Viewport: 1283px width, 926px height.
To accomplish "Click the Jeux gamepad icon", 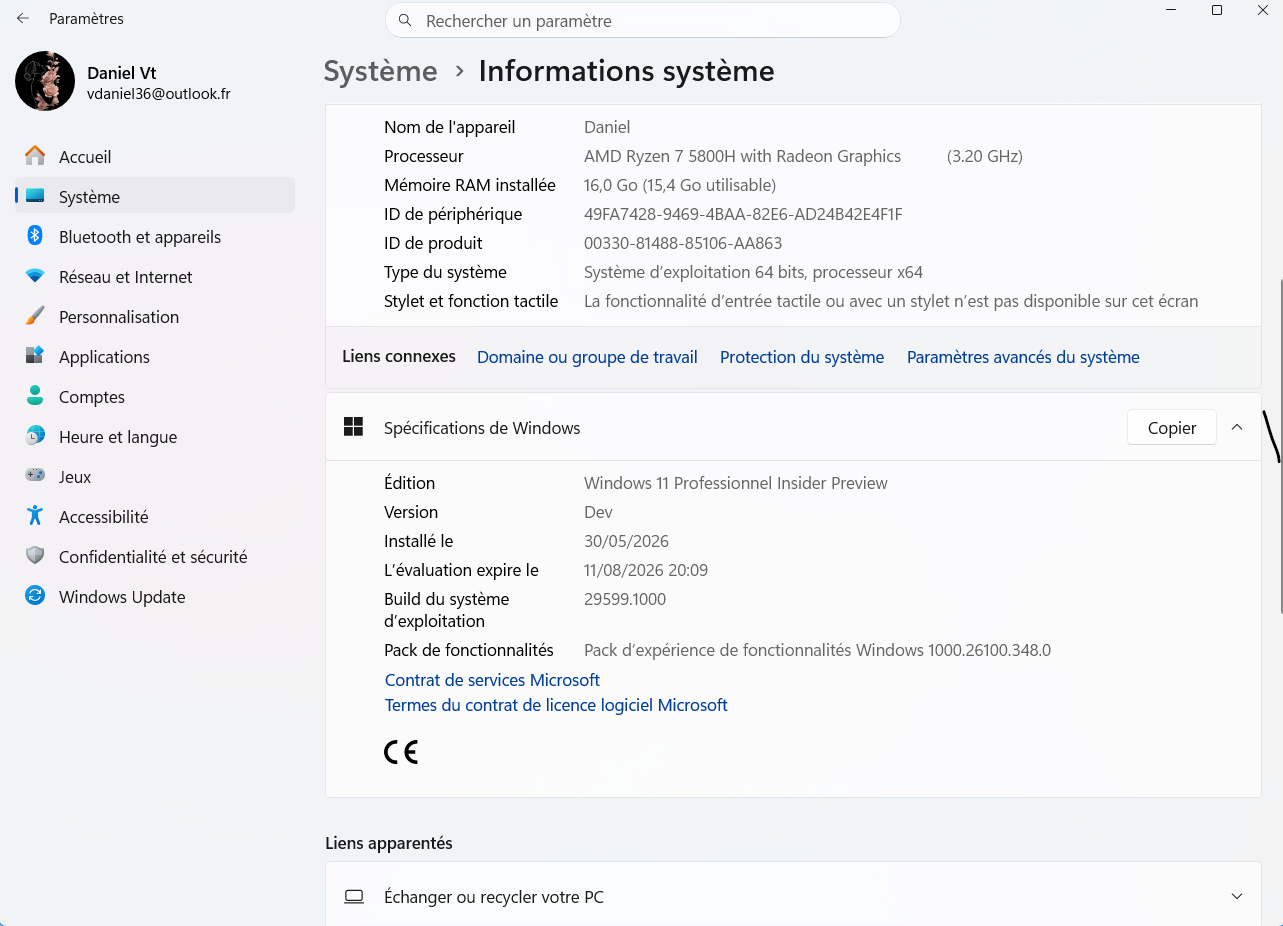I will [35, 476].
